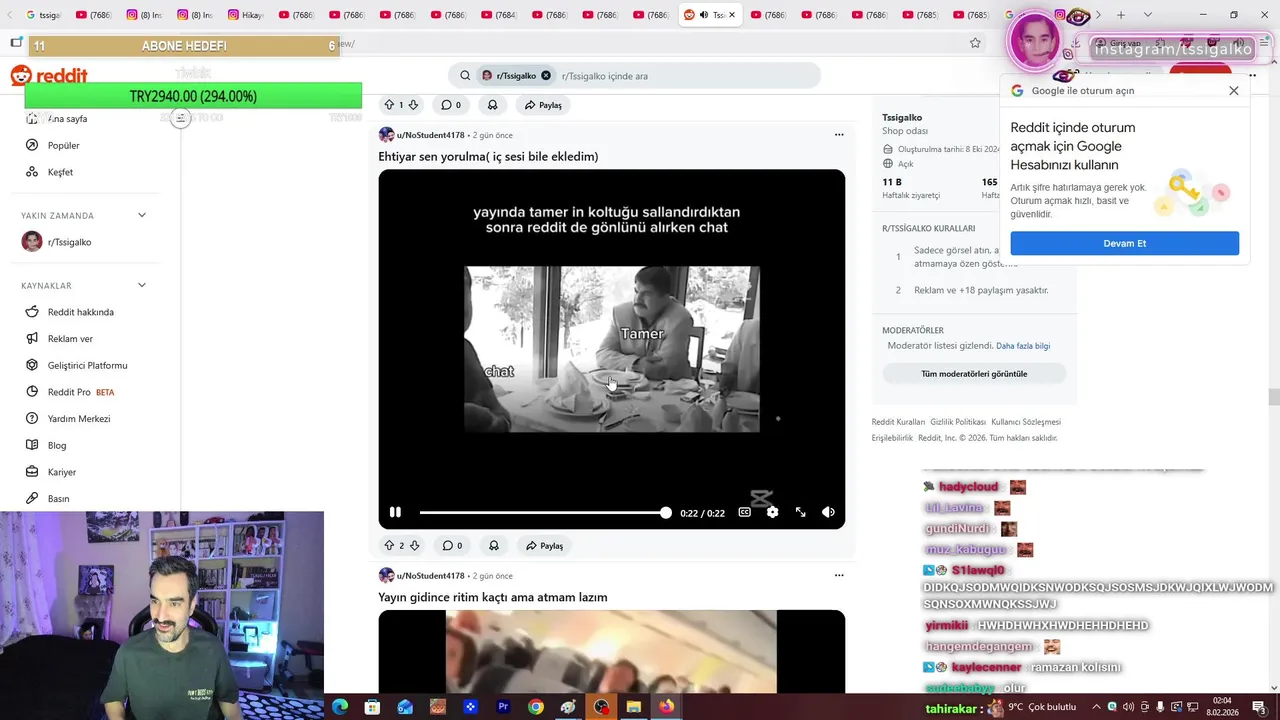Upvote the post showing vote count 1

point(389,105)
